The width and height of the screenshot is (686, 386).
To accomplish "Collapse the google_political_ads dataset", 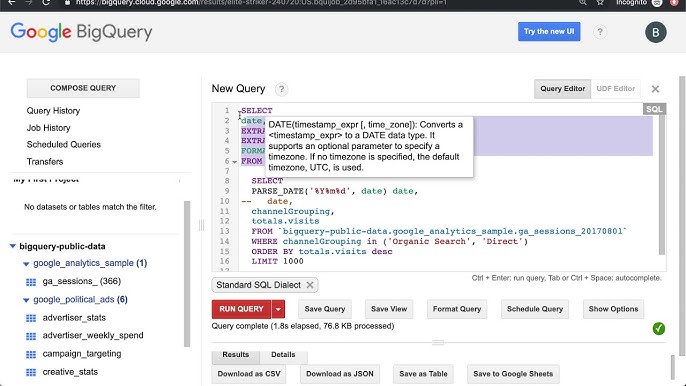I will click(26, 300).
